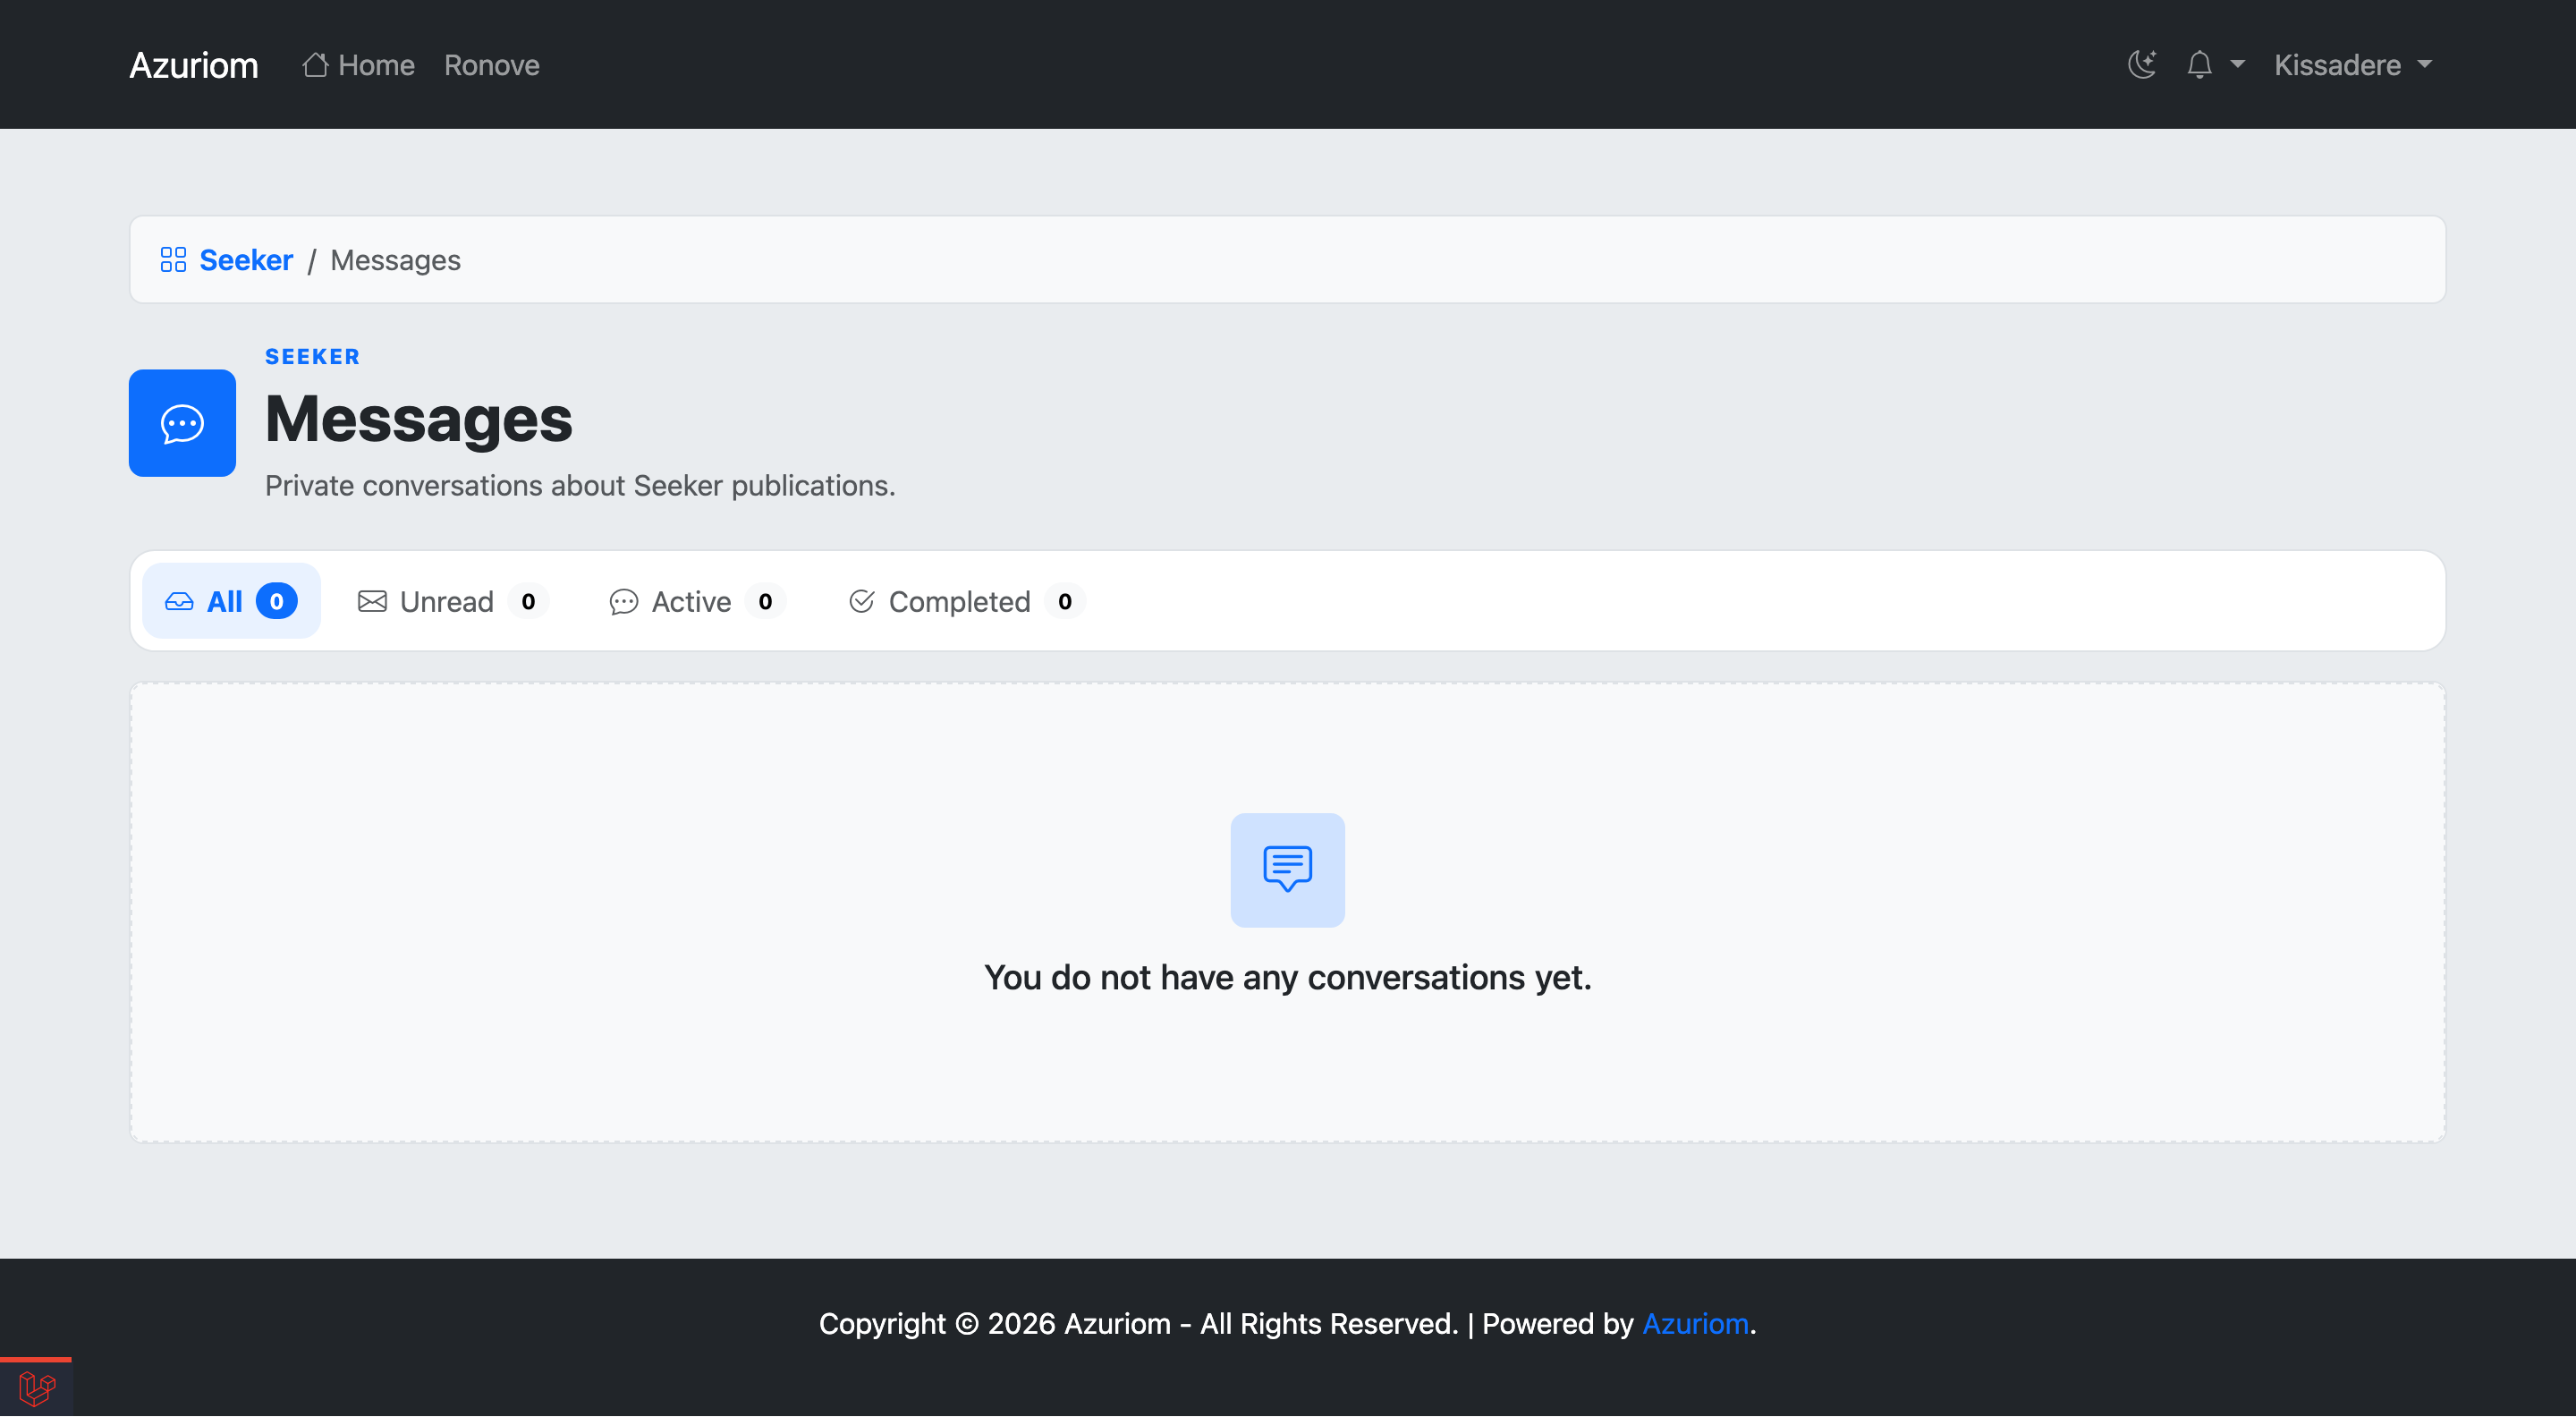This screenshot has height=1417, width=2576.
Task: Click the blue Messages chat bubble icon
Action: pos(182,423)
